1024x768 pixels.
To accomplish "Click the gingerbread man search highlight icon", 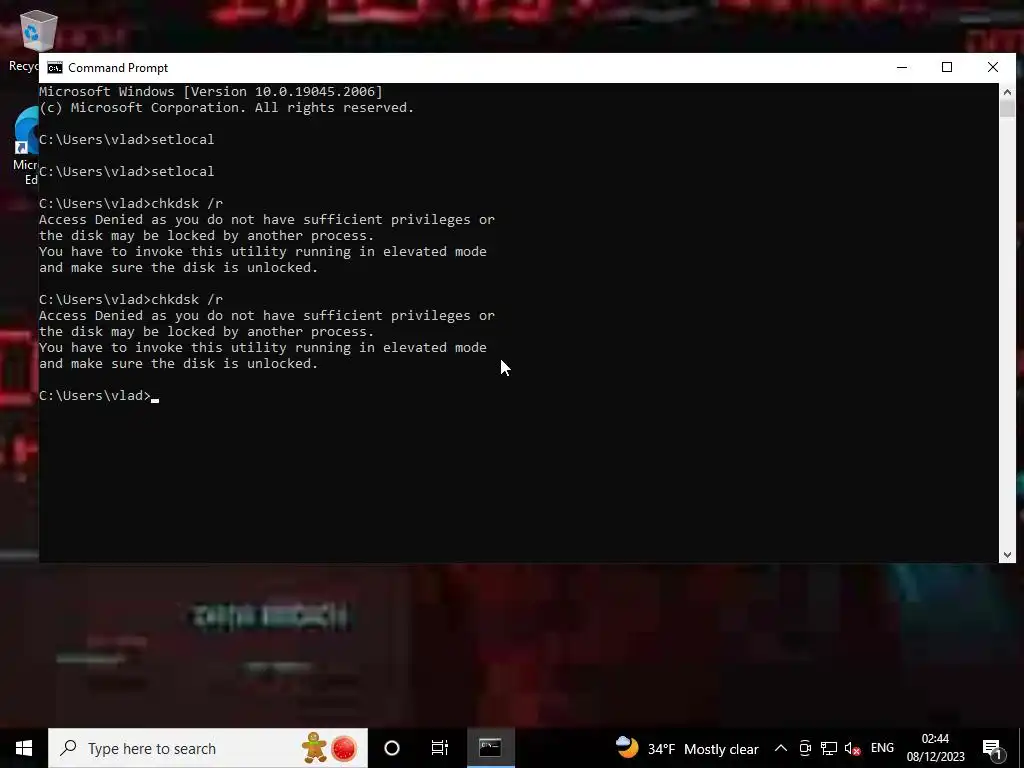I will tap(314, 748).
